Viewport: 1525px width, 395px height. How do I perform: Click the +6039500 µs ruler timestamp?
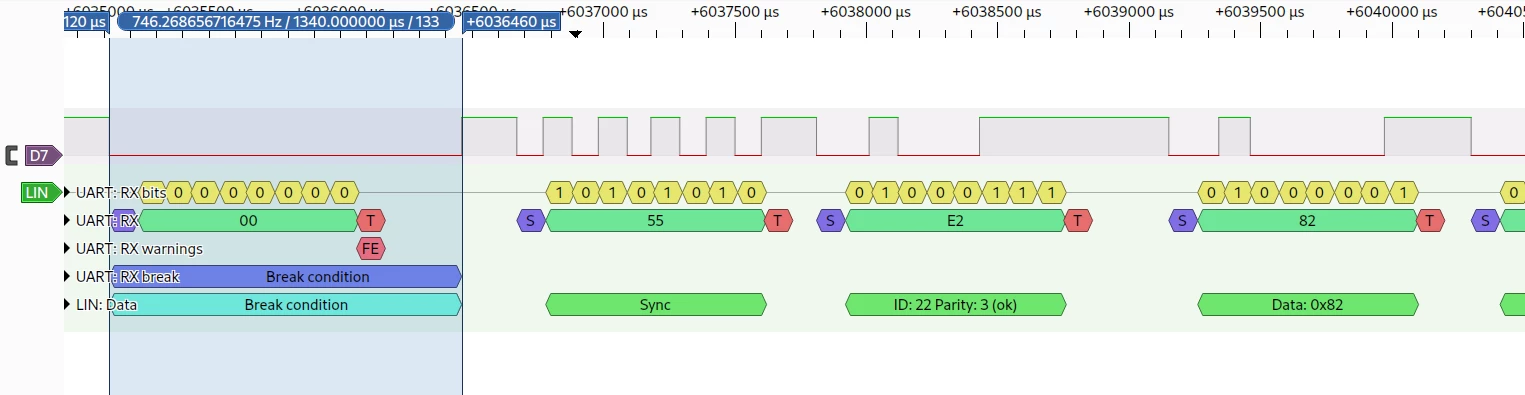[x=1259, y=12]
